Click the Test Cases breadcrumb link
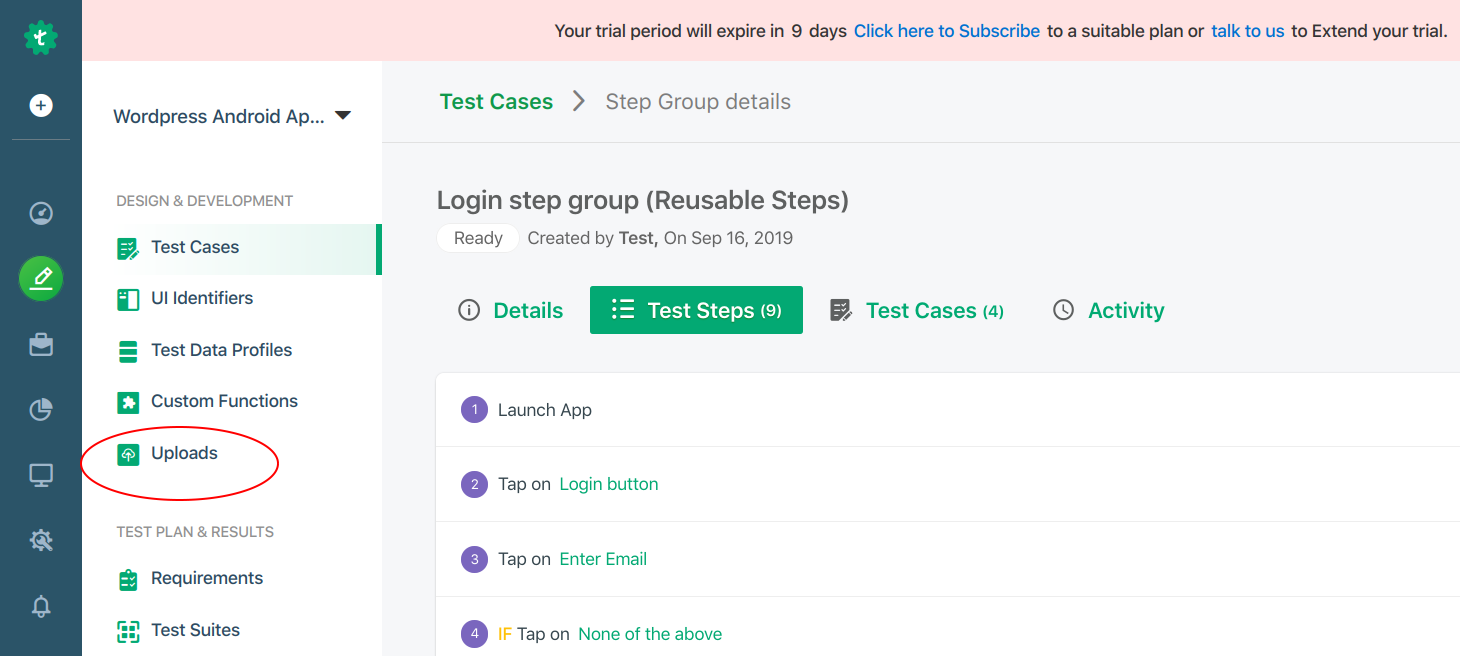Screen dimensions: 1460x656 pyautogui.click(x=496, y=102)
